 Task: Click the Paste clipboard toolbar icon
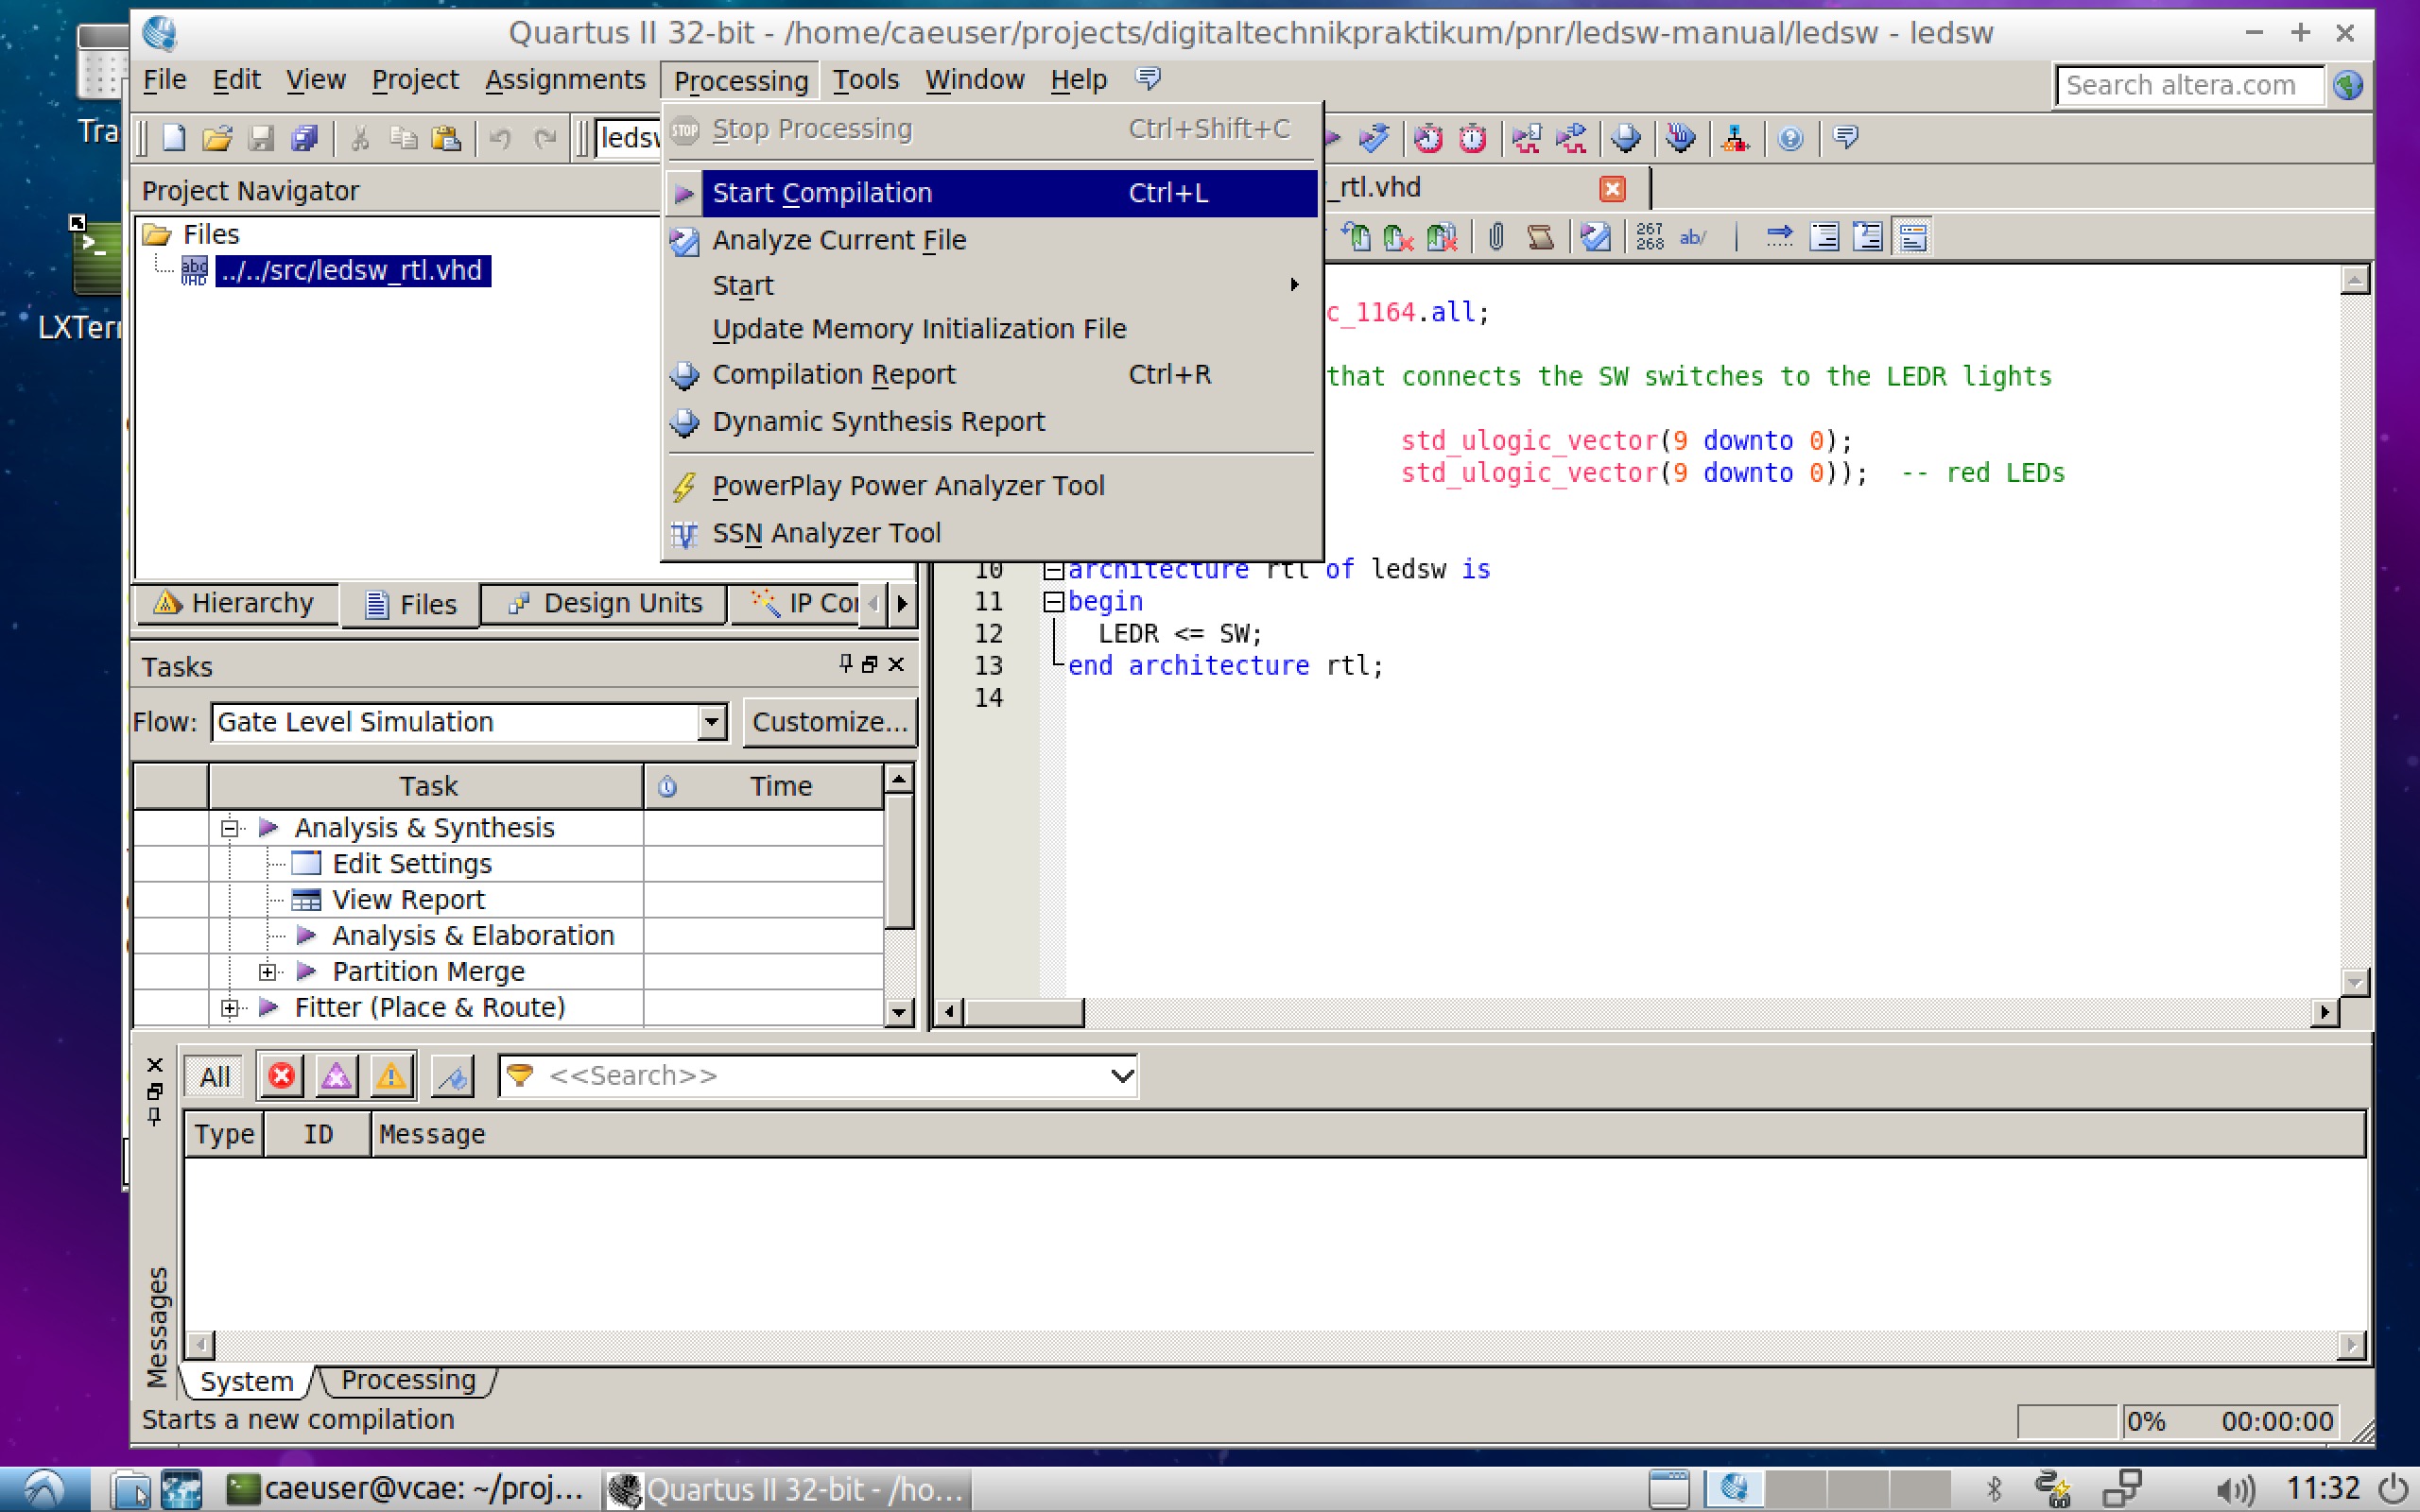coord(446,138)
